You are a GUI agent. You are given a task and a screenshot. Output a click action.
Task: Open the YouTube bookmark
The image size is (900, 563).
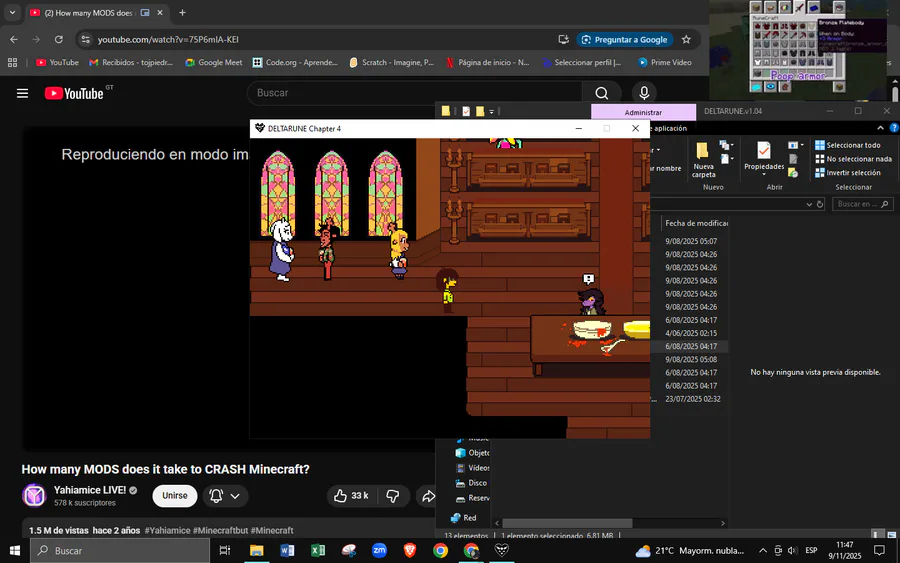(57, 63)
